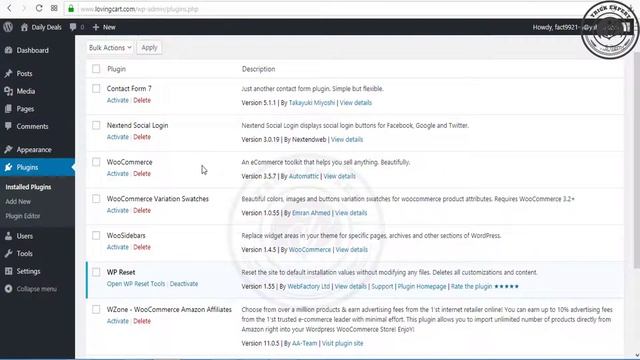Check the Nextend Social Login checkbox
640x360 pixels.
click(96, 125)
